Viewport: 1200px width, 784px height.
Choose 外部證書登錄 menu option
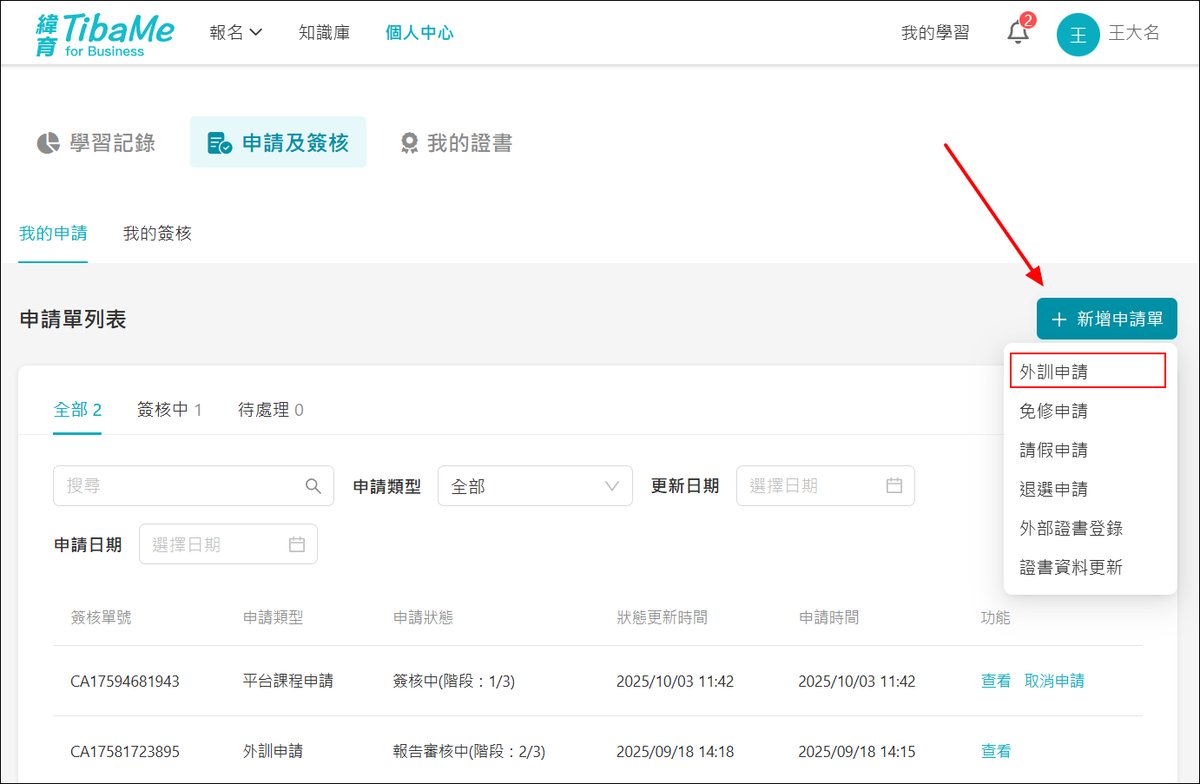click(1071, 528)
